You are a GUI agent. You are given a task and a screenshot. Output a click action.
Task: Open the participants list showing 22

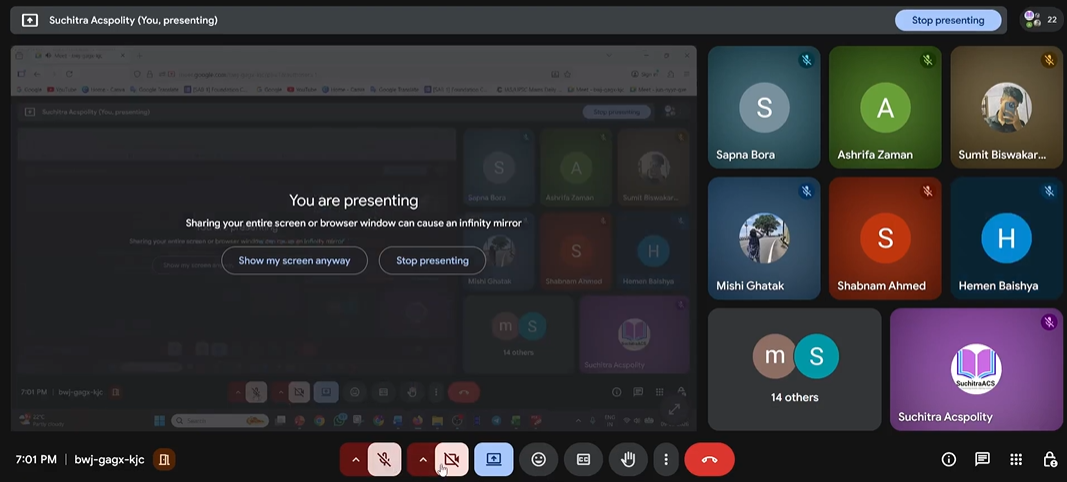(1041, 20)
